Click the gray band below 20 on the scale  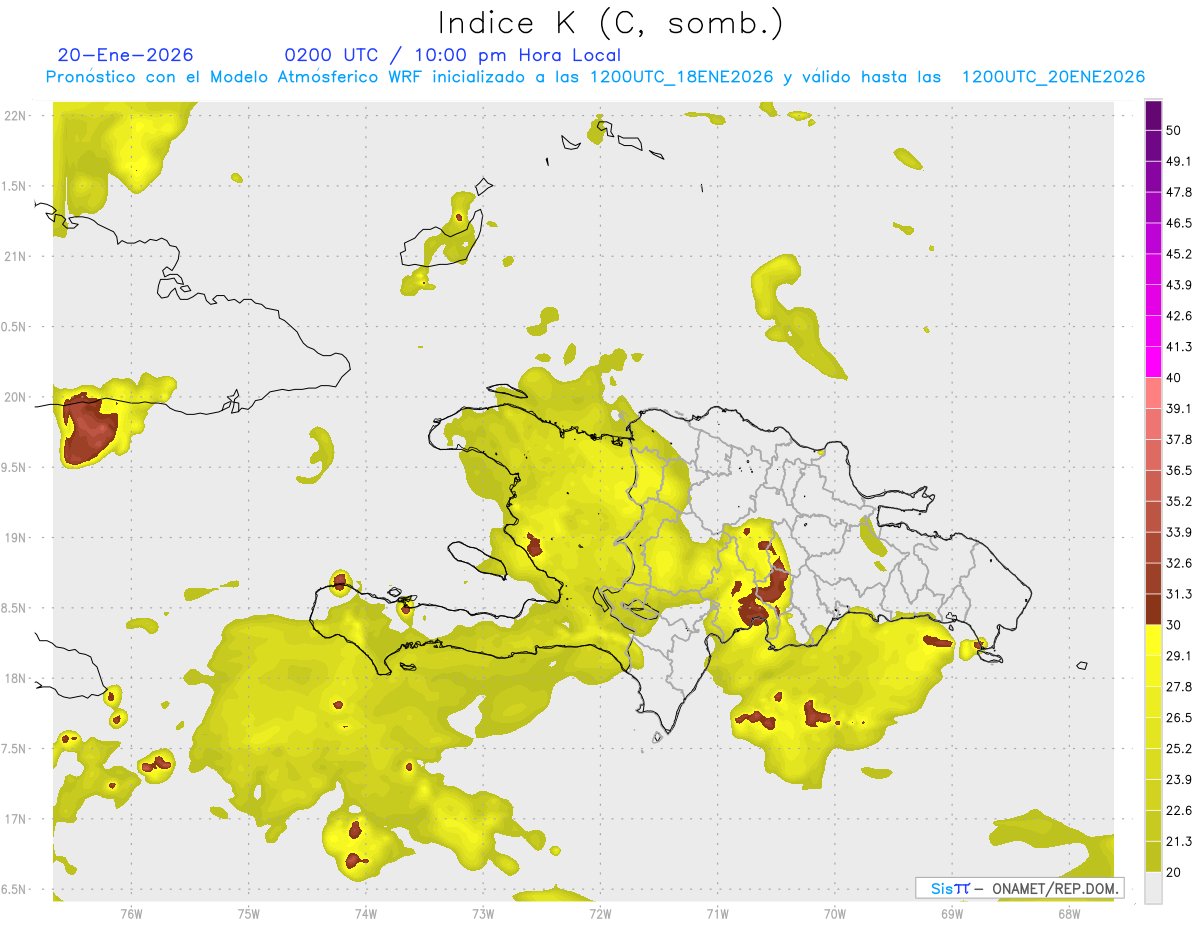tap(1153, 888)
